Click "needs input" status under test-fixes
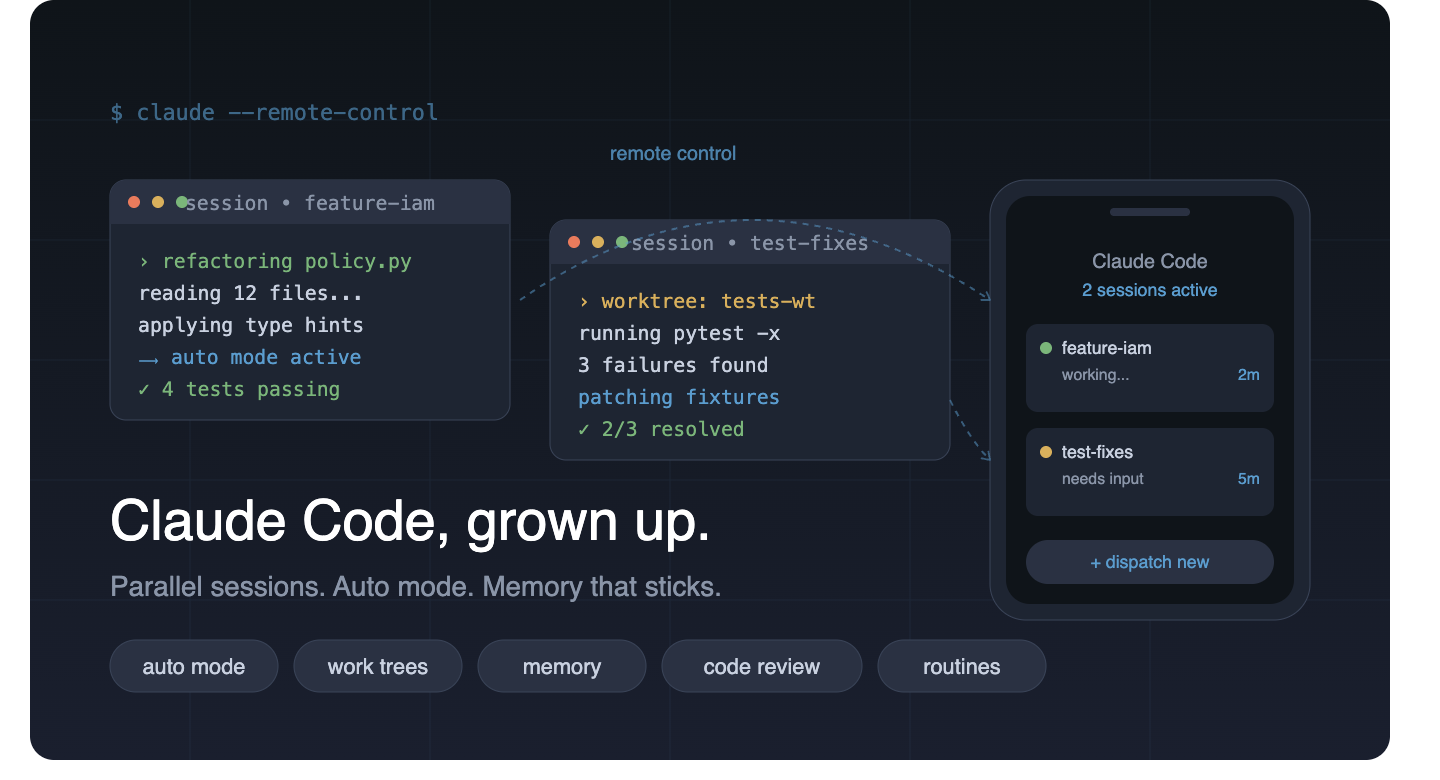The image size is (1440, 780). (x=1103, y=479)
